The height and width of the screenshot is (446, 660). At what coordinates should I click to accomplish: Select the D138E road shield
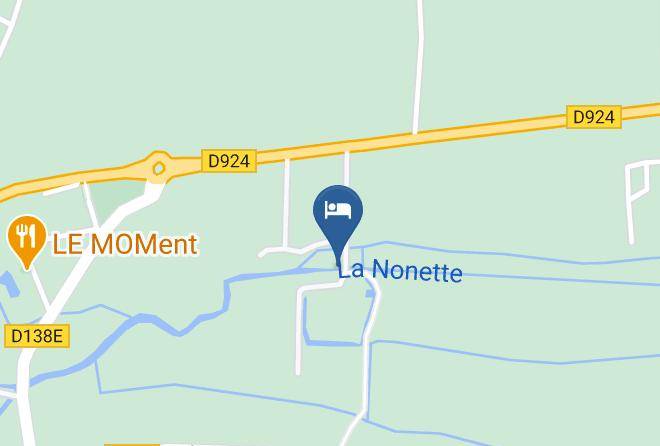[37, 336]
